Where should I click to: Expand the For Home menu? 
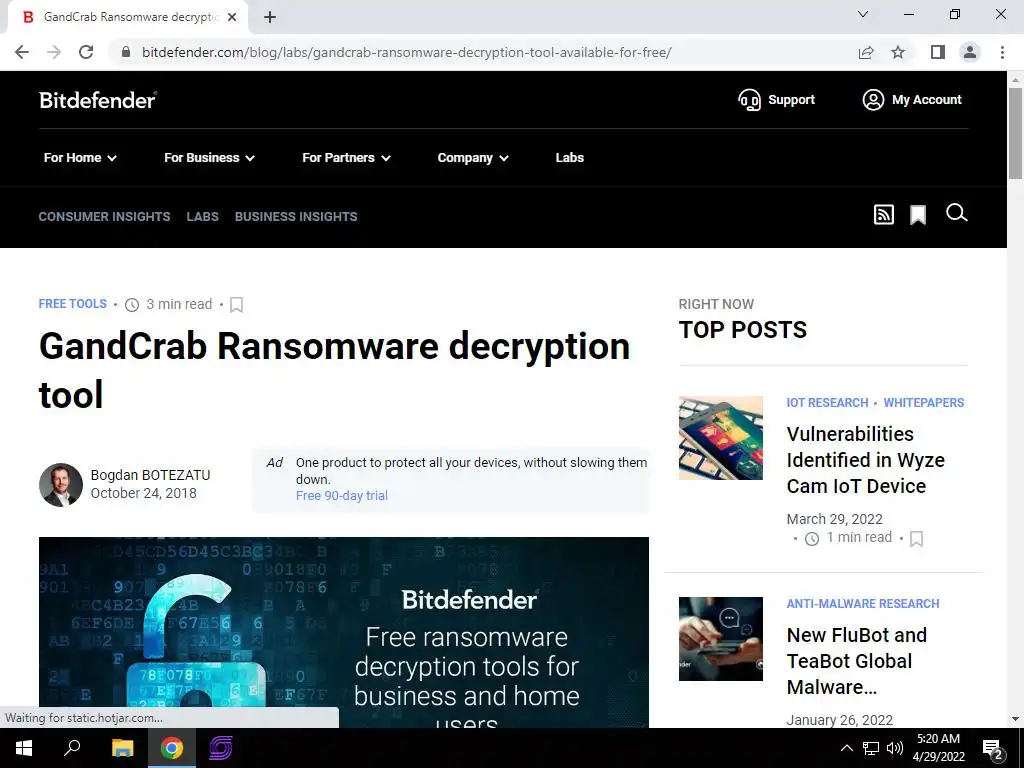pyautogui.click(x=80, y=157)
